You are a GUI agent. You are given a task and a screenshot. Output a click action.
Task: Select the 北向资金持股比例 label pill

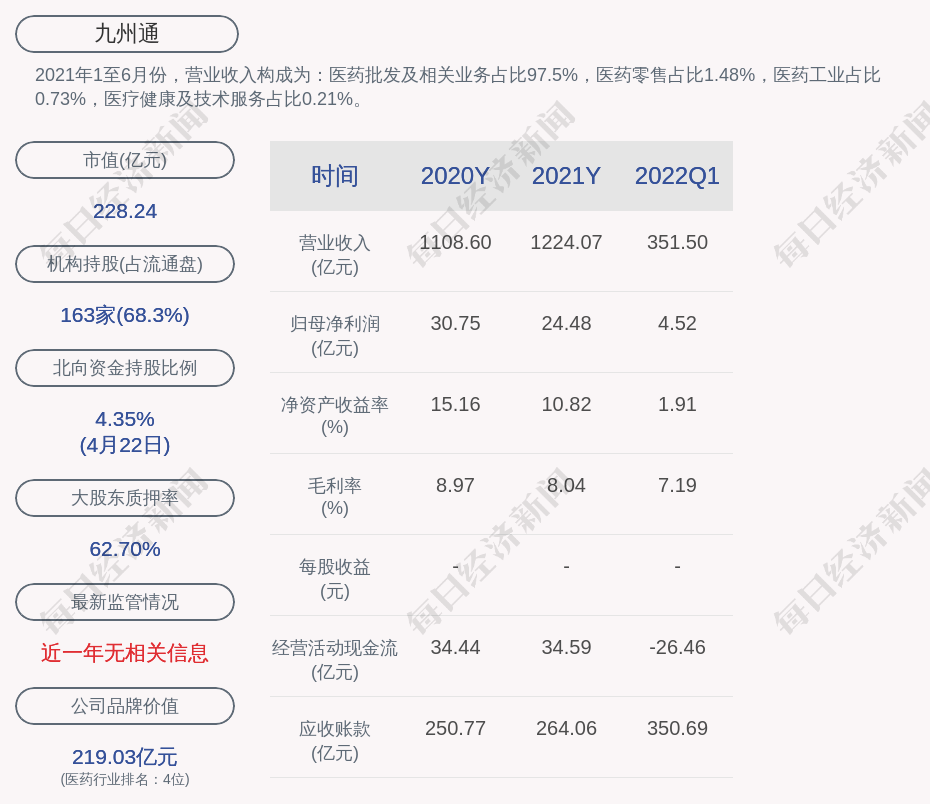click(x=125, y=368)
